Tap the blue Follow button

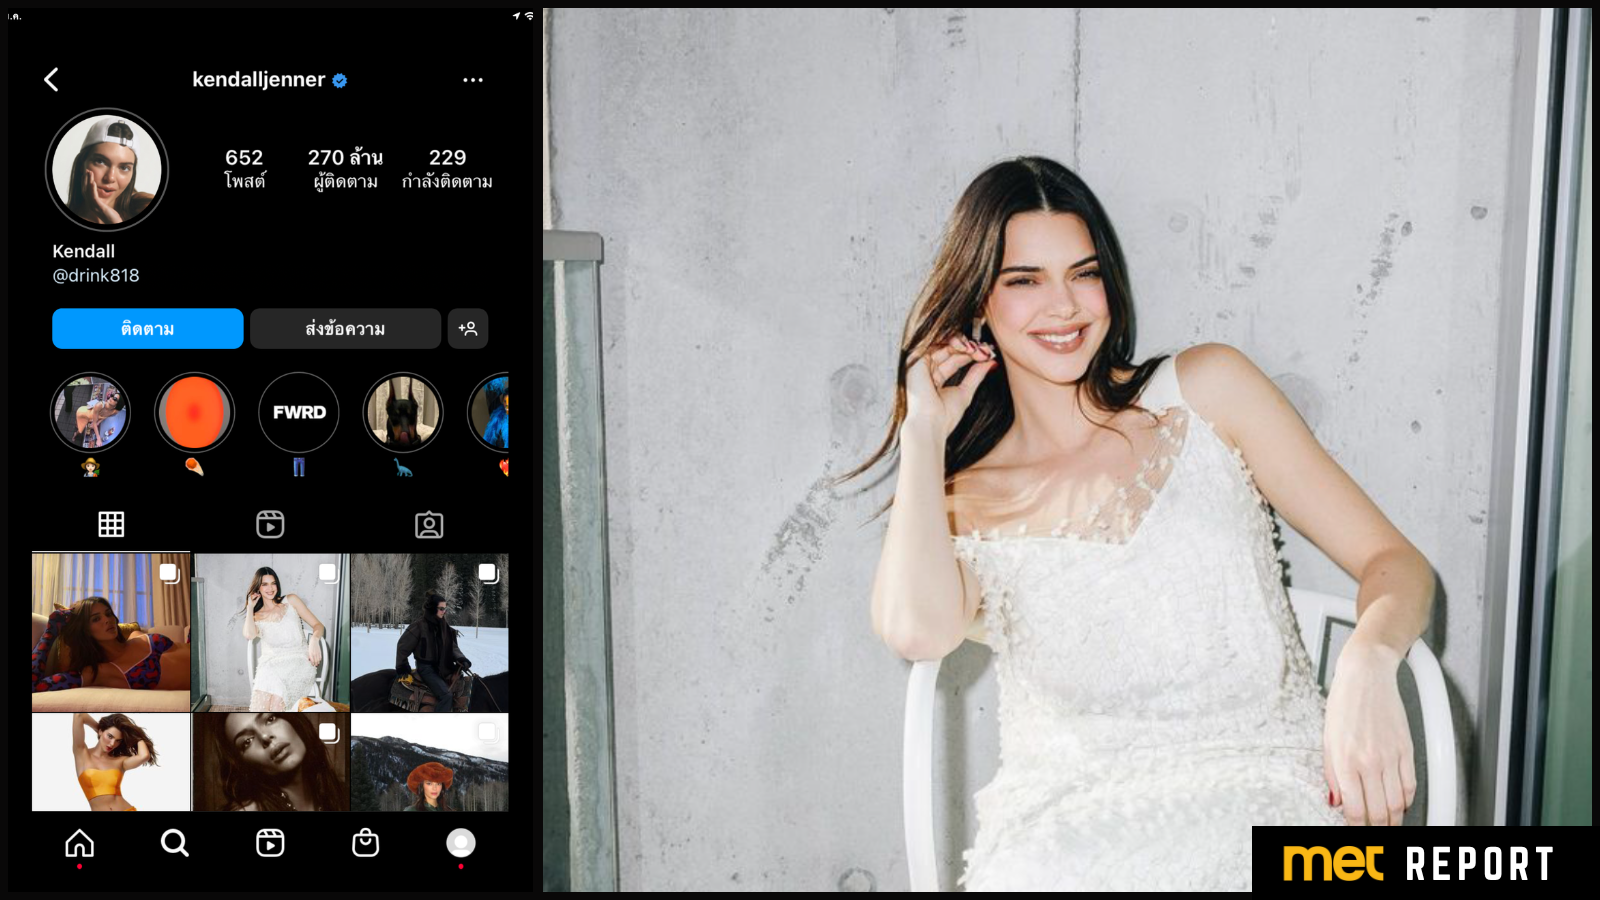[x=148, y=328]
